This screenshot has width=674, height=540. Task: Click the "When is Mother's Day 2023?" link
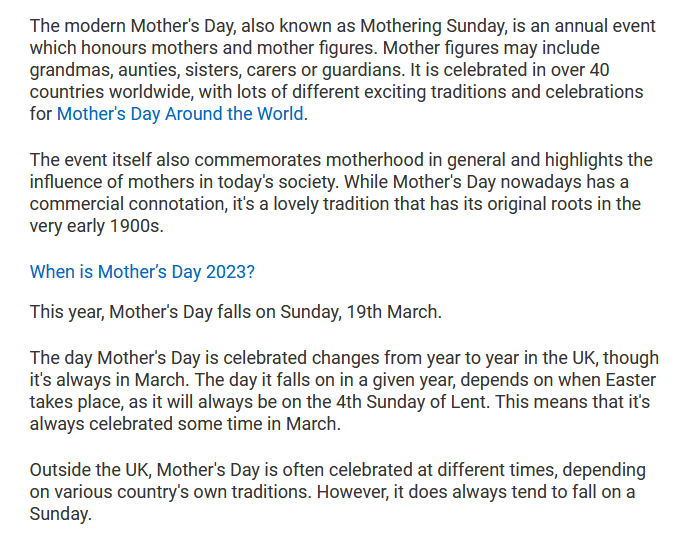point(142,272)
